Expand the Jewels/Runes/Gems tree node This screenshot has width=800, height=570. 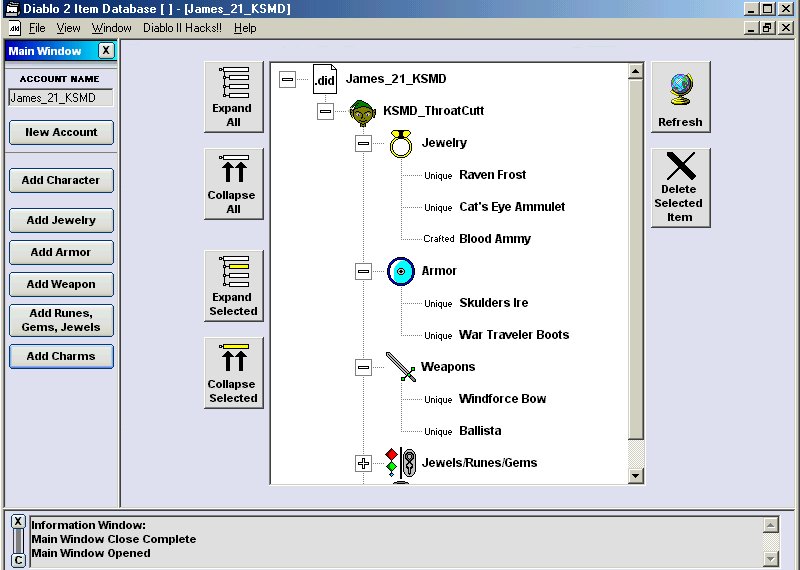[363, 463]
